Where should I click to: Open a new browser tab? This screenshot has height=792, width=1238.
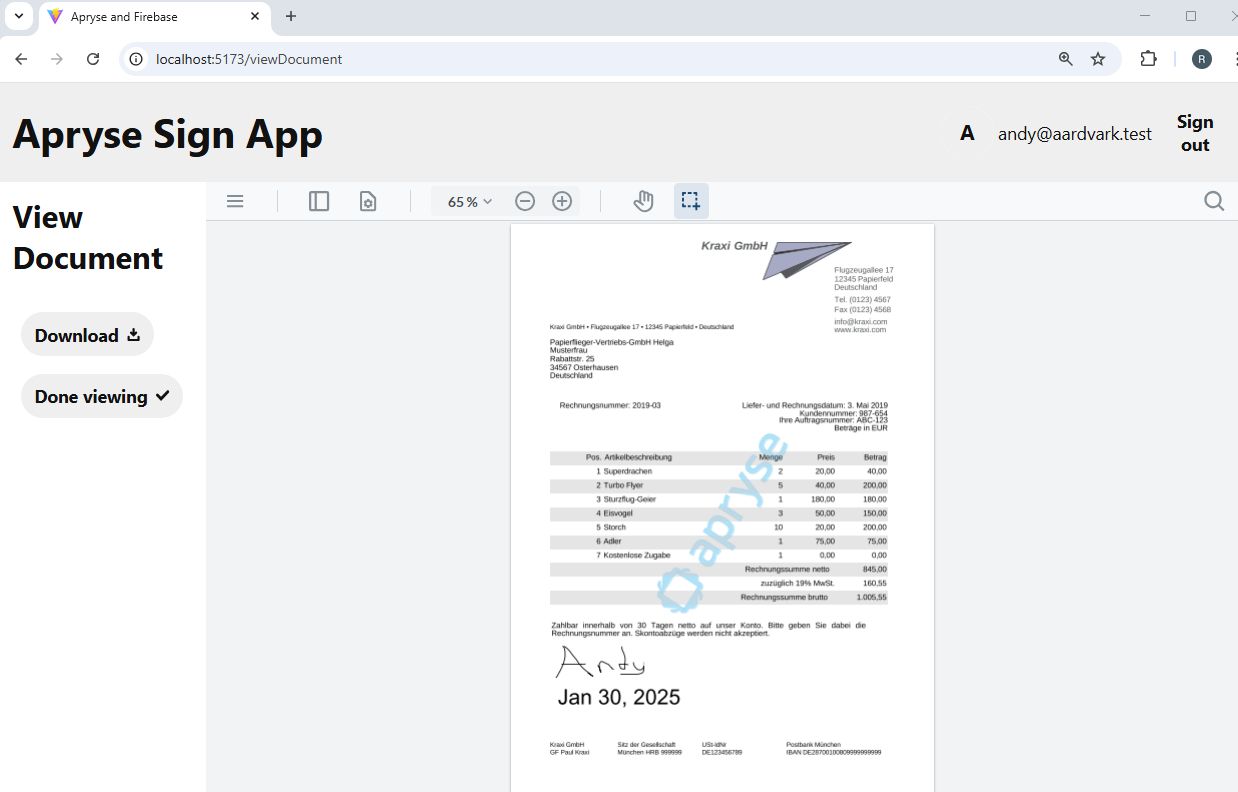pyautogui.click(x=291, y=16)
